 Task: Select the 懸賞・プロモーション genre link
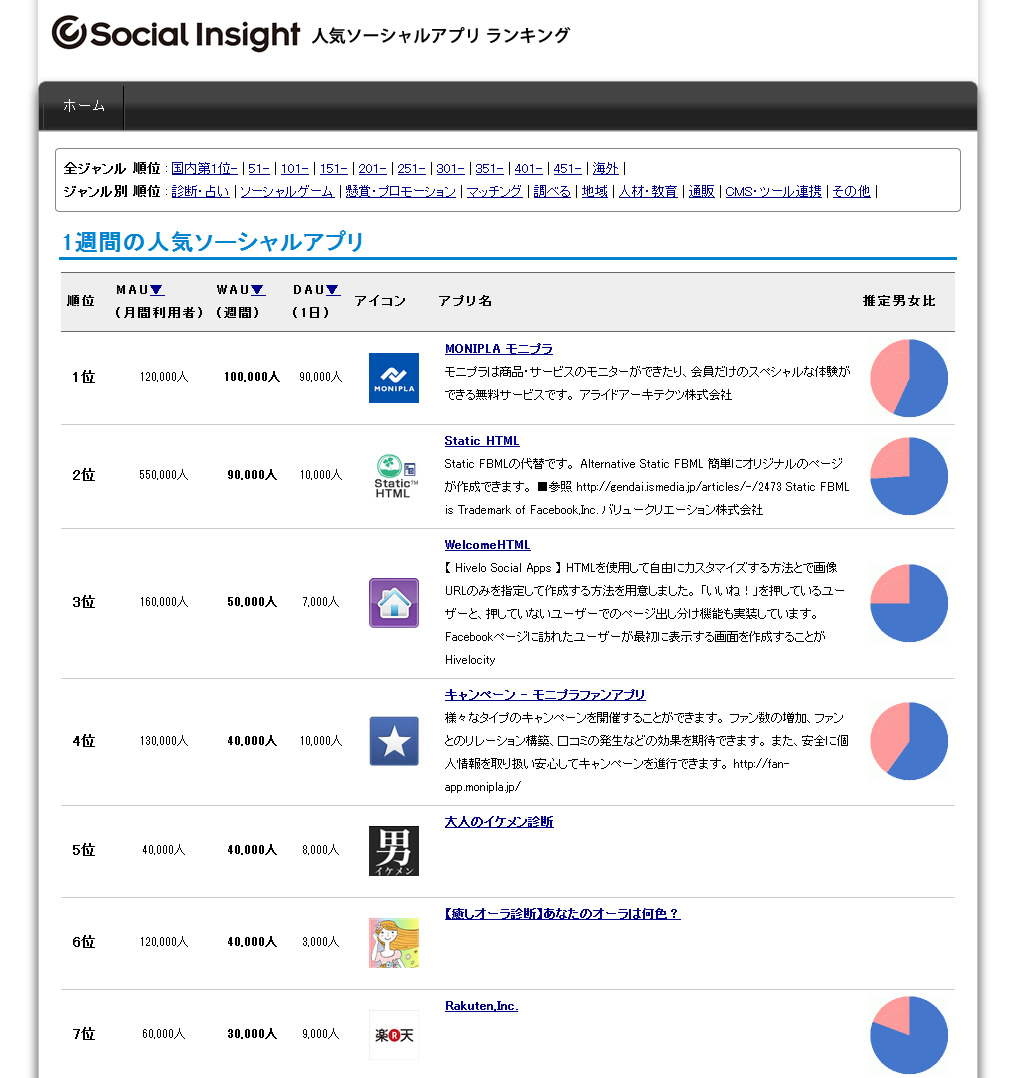(x=401, y=191)
